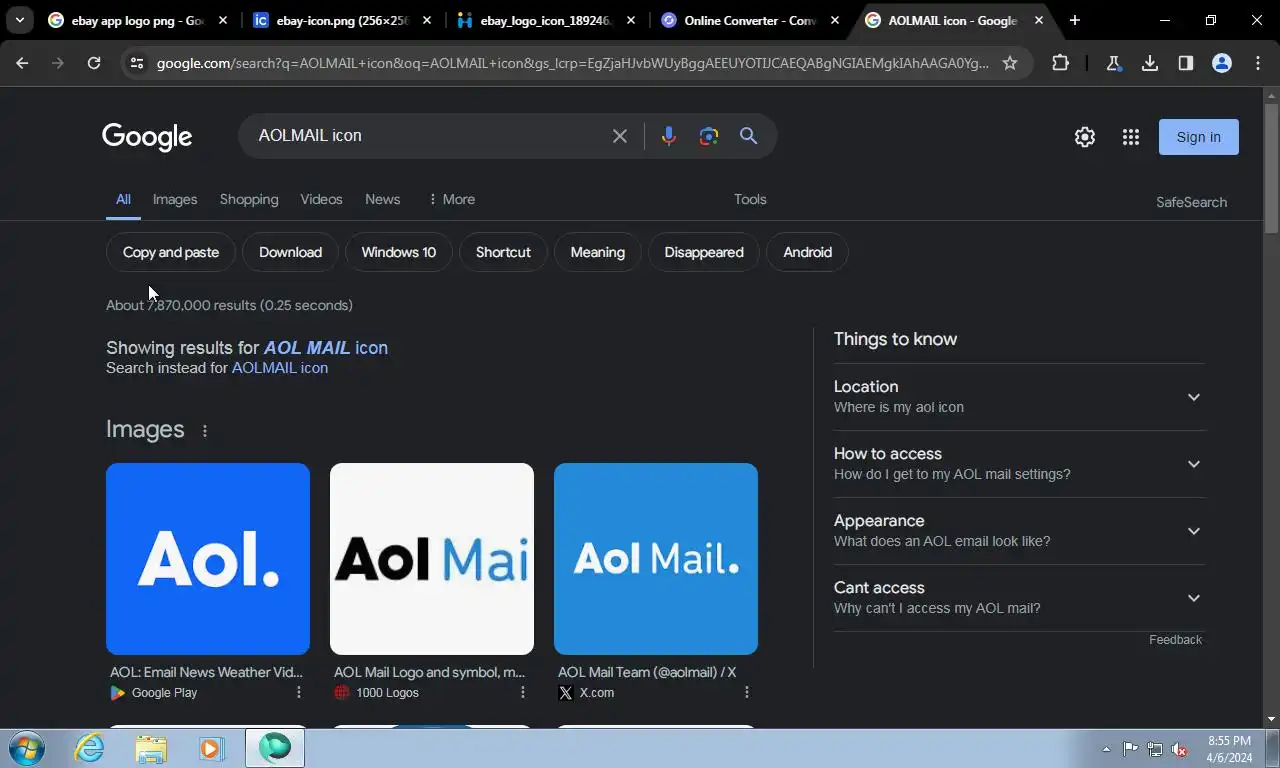Open Chrome Labs flask icon
The height and width of the screenshot is (768, 1280).
[x=1113, y=63]
